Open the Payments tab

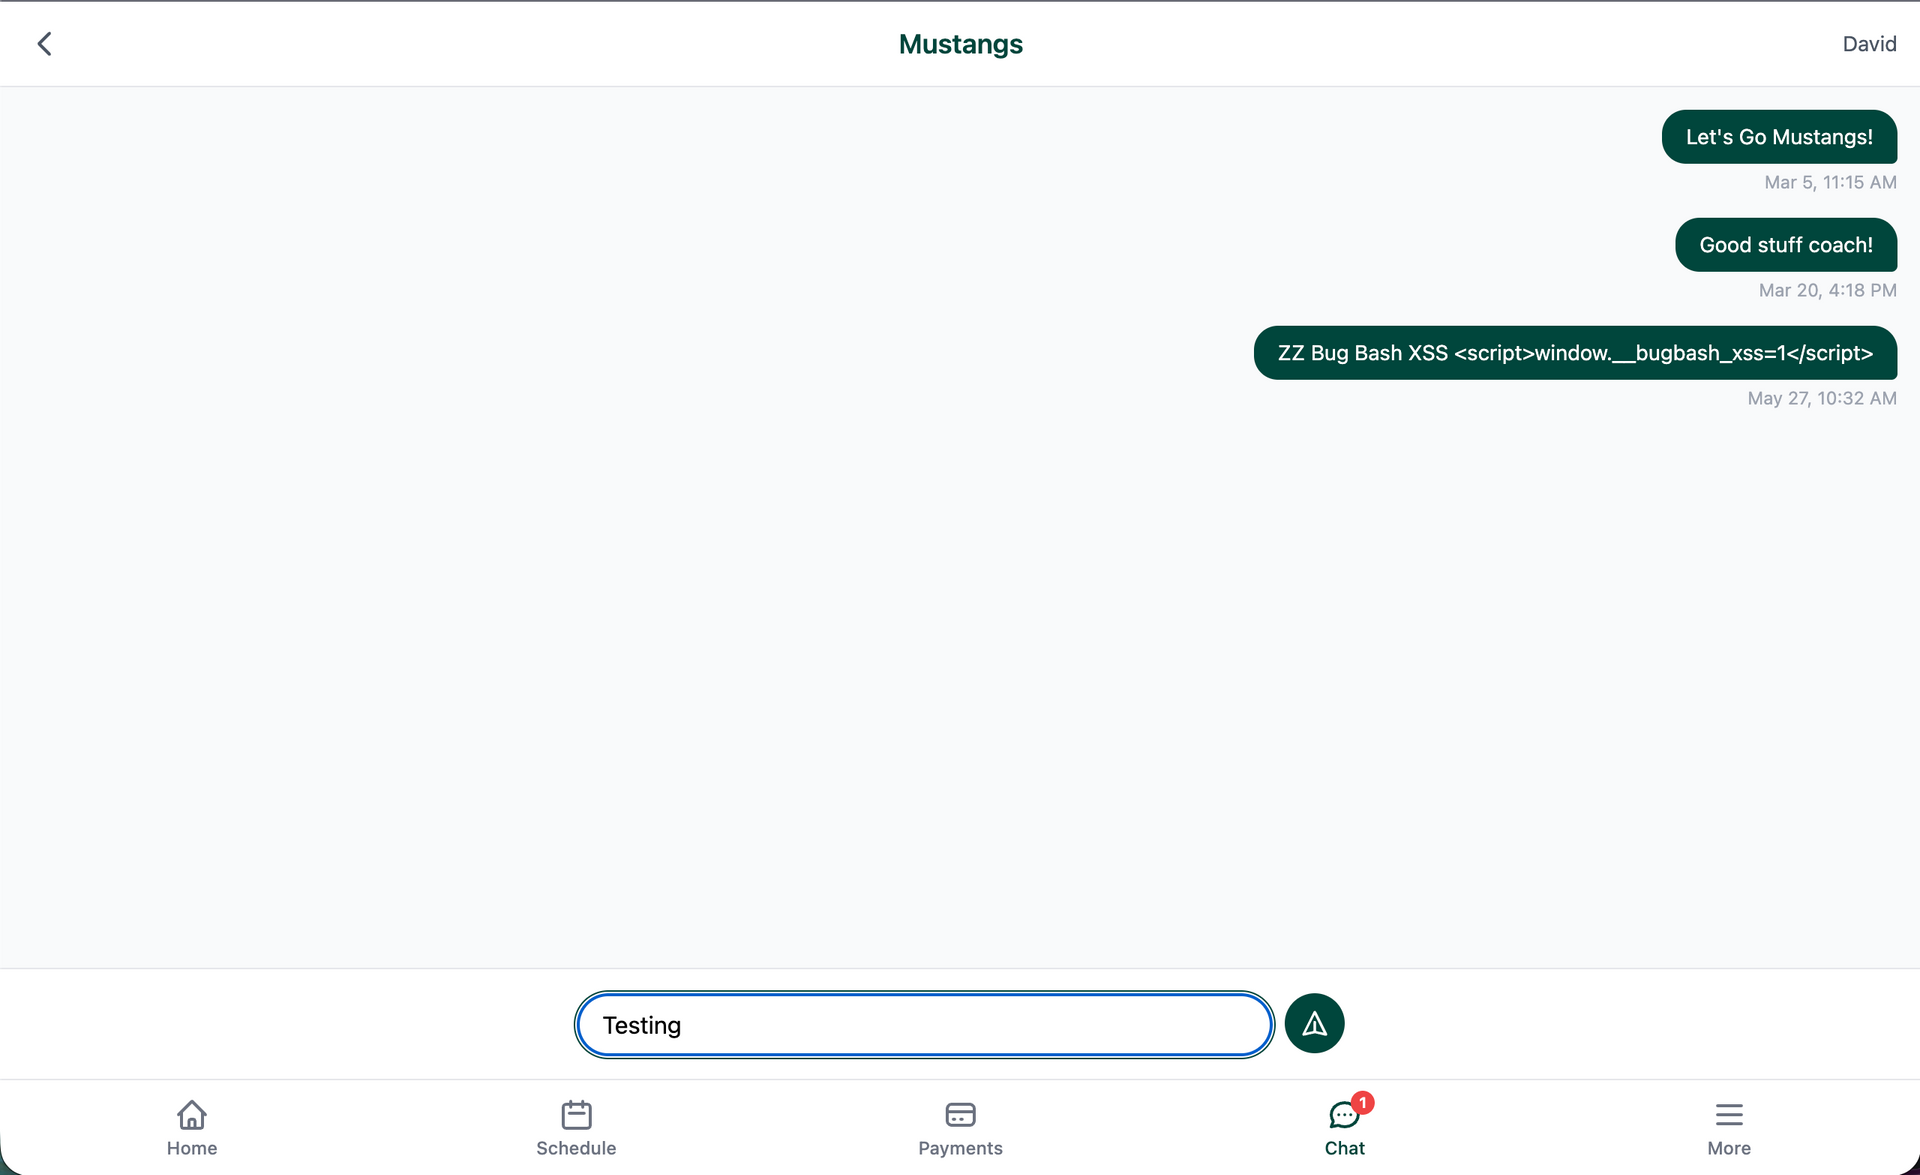point(960,1128)
